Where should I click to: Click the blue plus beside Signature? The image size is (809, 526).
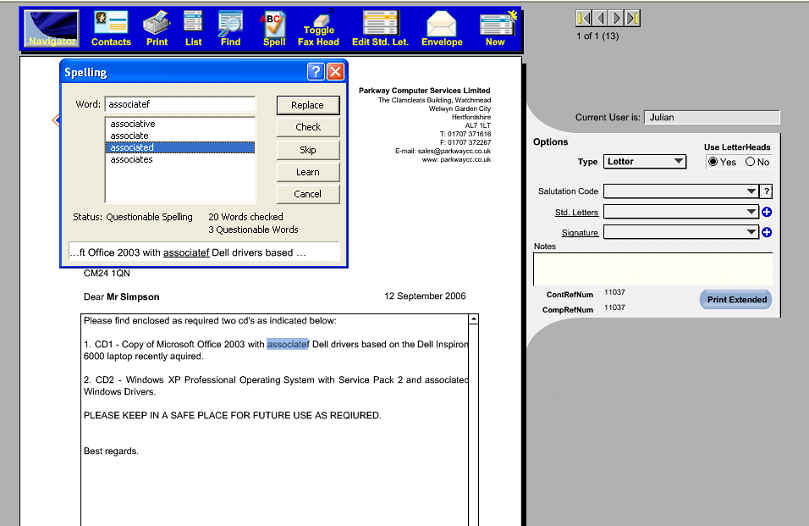(767, 232)
